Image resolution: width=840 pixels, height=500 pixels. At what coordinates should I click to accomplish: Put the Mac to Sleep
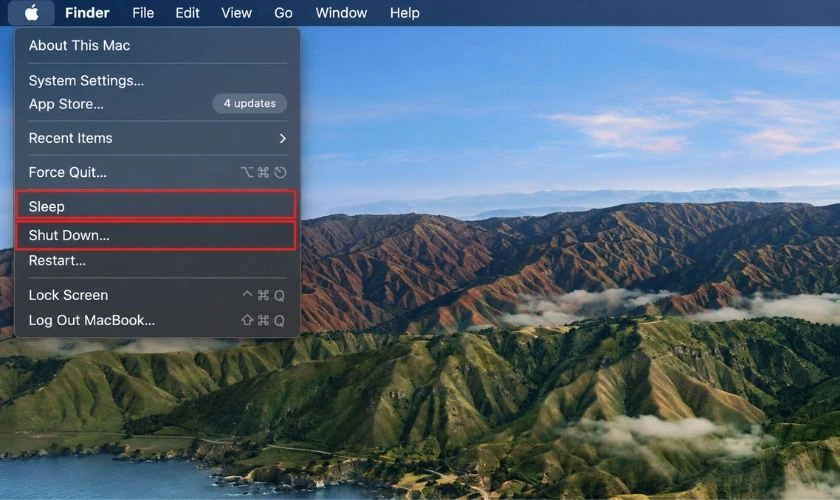(x=156, y=206)
